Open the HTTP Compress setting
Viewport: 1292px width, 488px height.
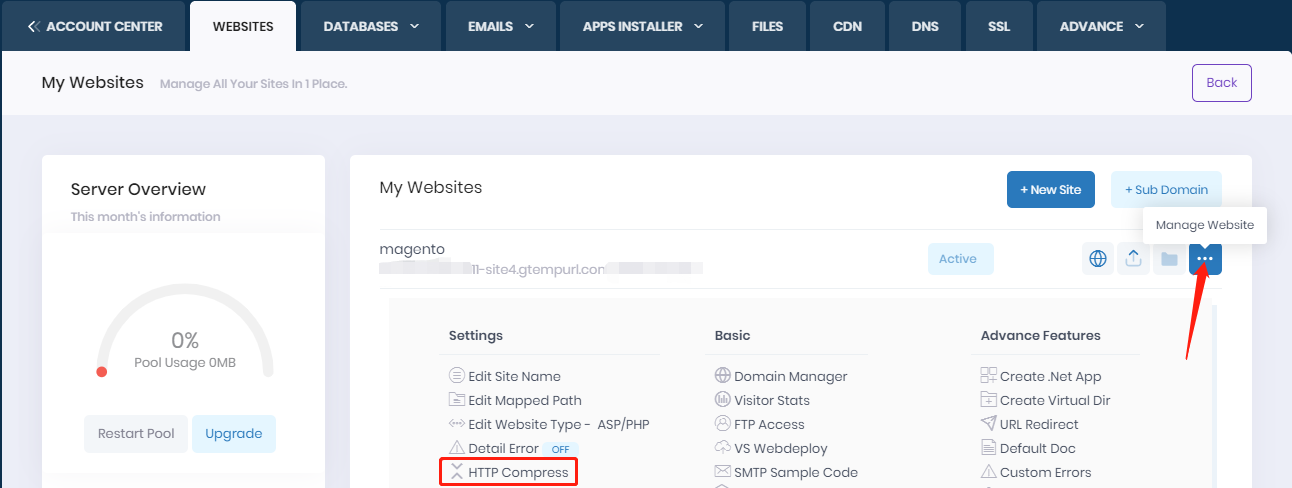(518, 473)
